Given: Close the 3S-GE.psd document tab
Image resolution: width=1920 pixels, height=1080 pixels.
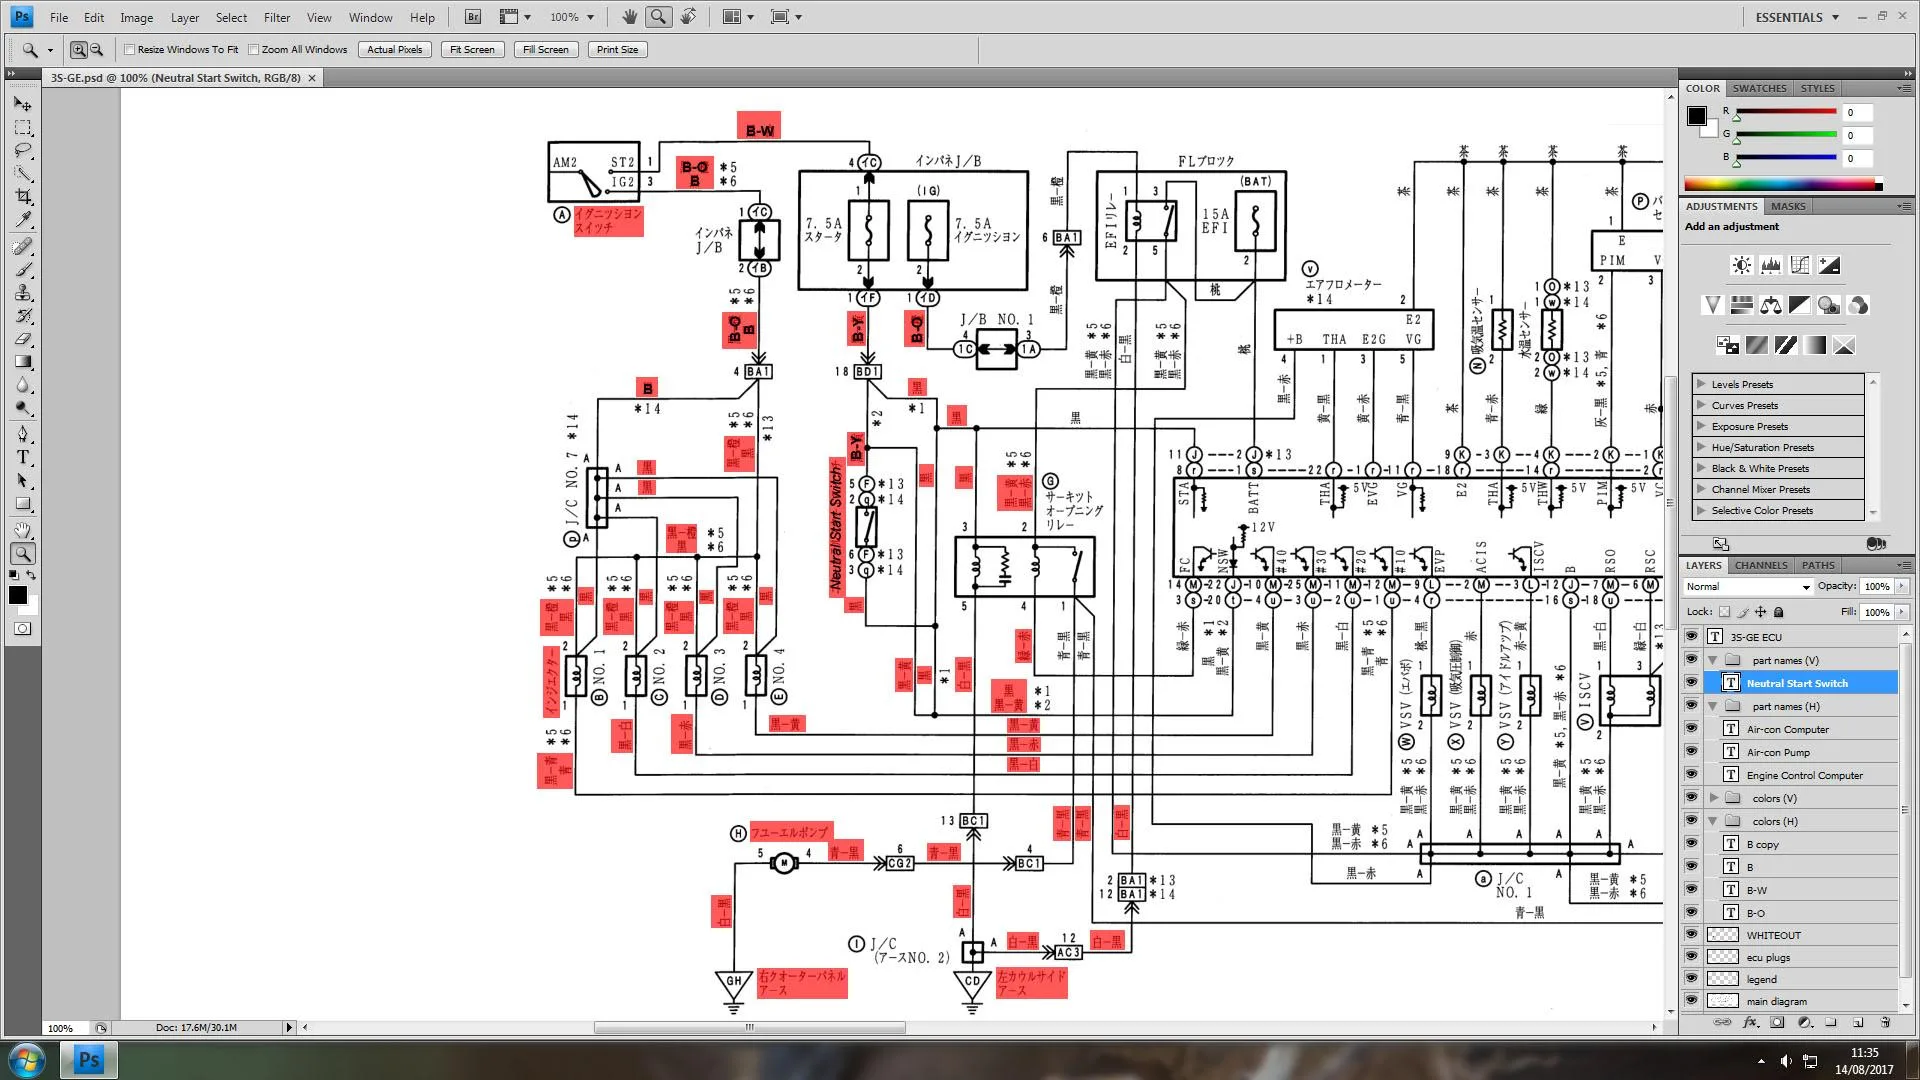Looking at the screenshot, I should point(312,78).
